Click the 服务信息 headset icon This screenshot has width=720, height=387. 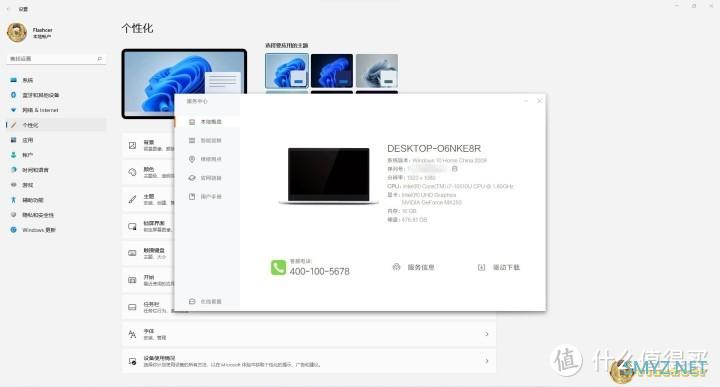pyautogui.click(x=396, y=267)
